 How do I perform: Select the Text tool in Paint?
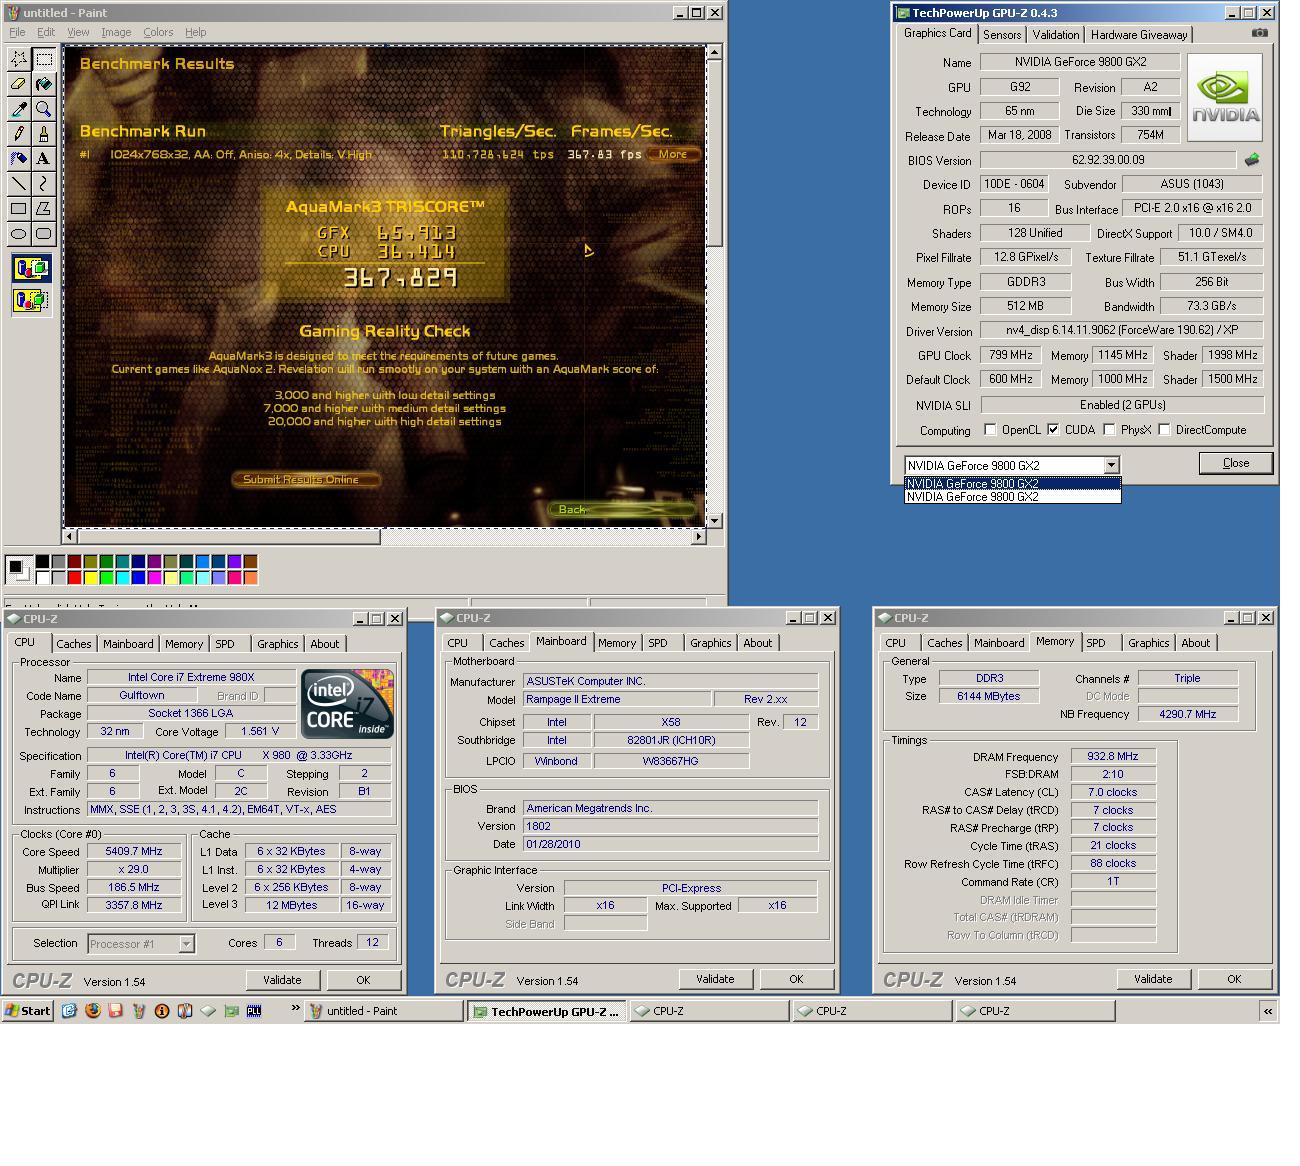click(x=44, y=159)
